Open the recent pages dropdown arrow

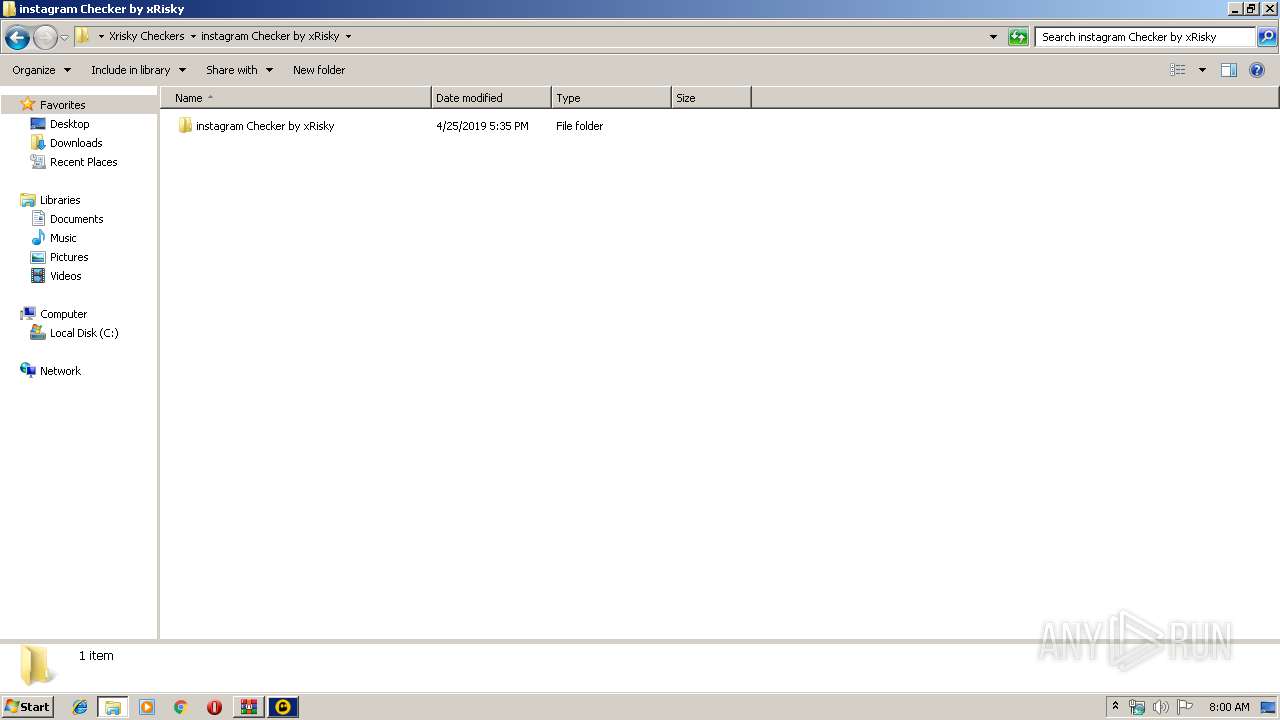click(64, 38)
